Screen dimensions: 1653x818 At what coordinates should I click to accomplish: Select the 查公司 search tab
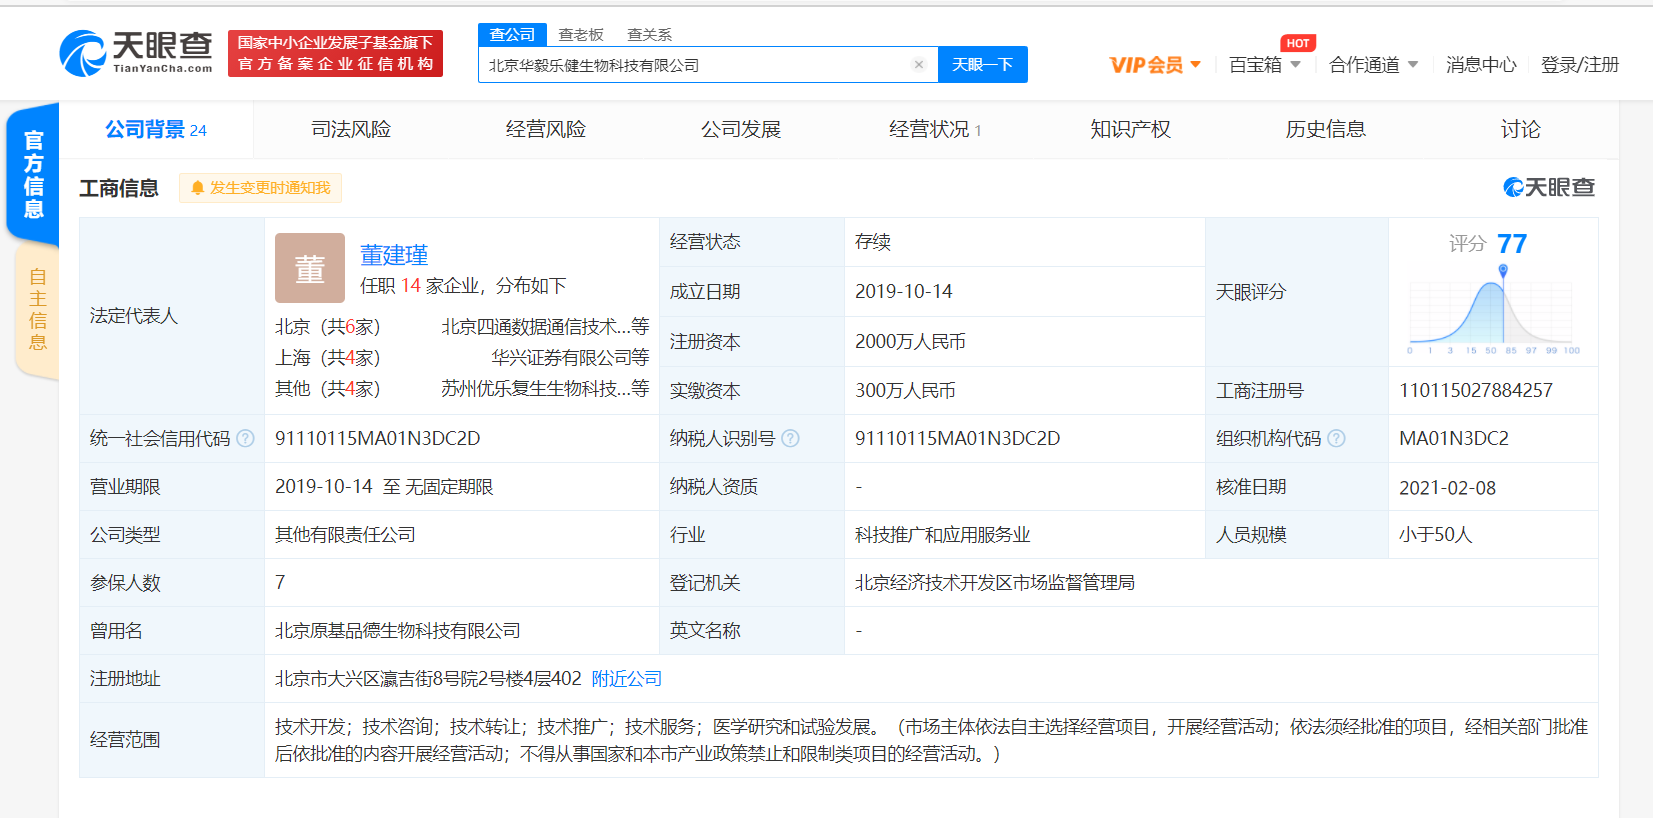pyautogui.click(x=512, y=35)
